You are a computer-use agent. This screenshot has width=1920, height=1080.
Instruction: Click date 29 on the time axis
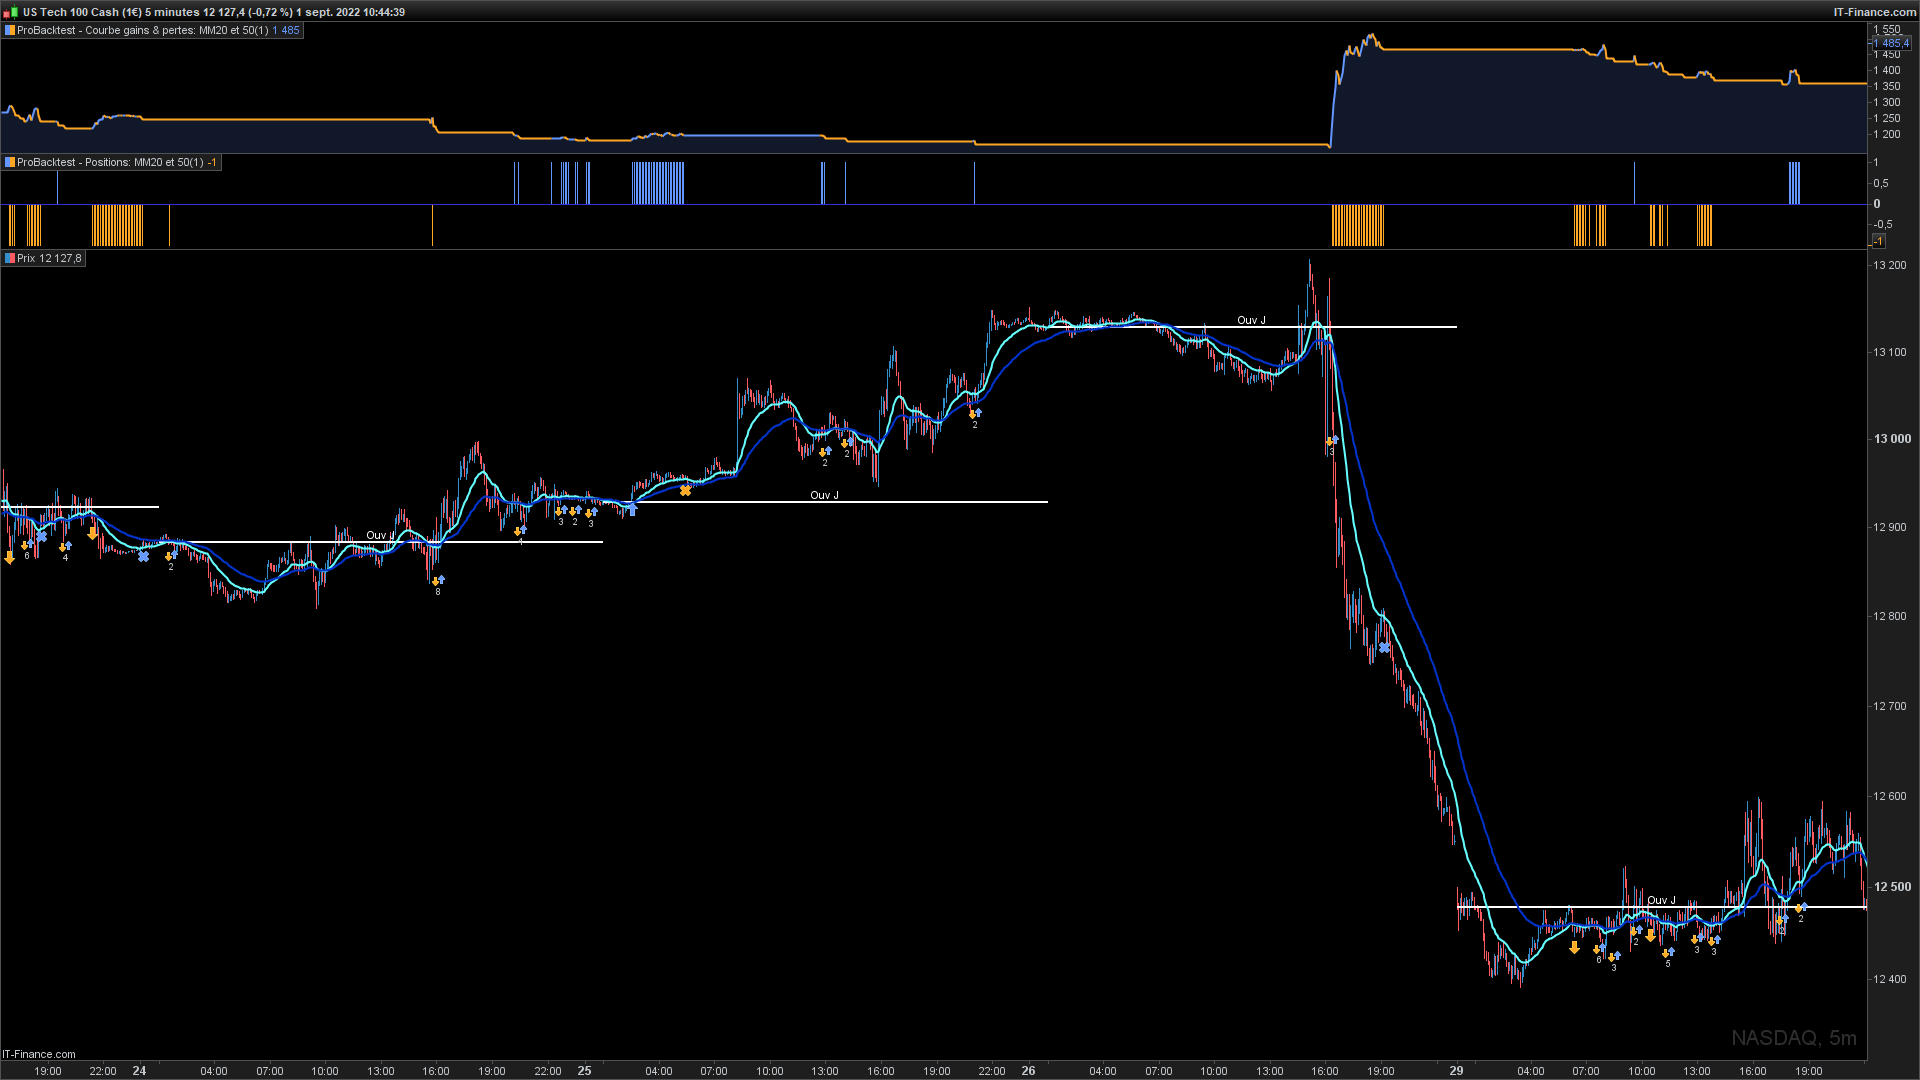coord(1456,1070)
